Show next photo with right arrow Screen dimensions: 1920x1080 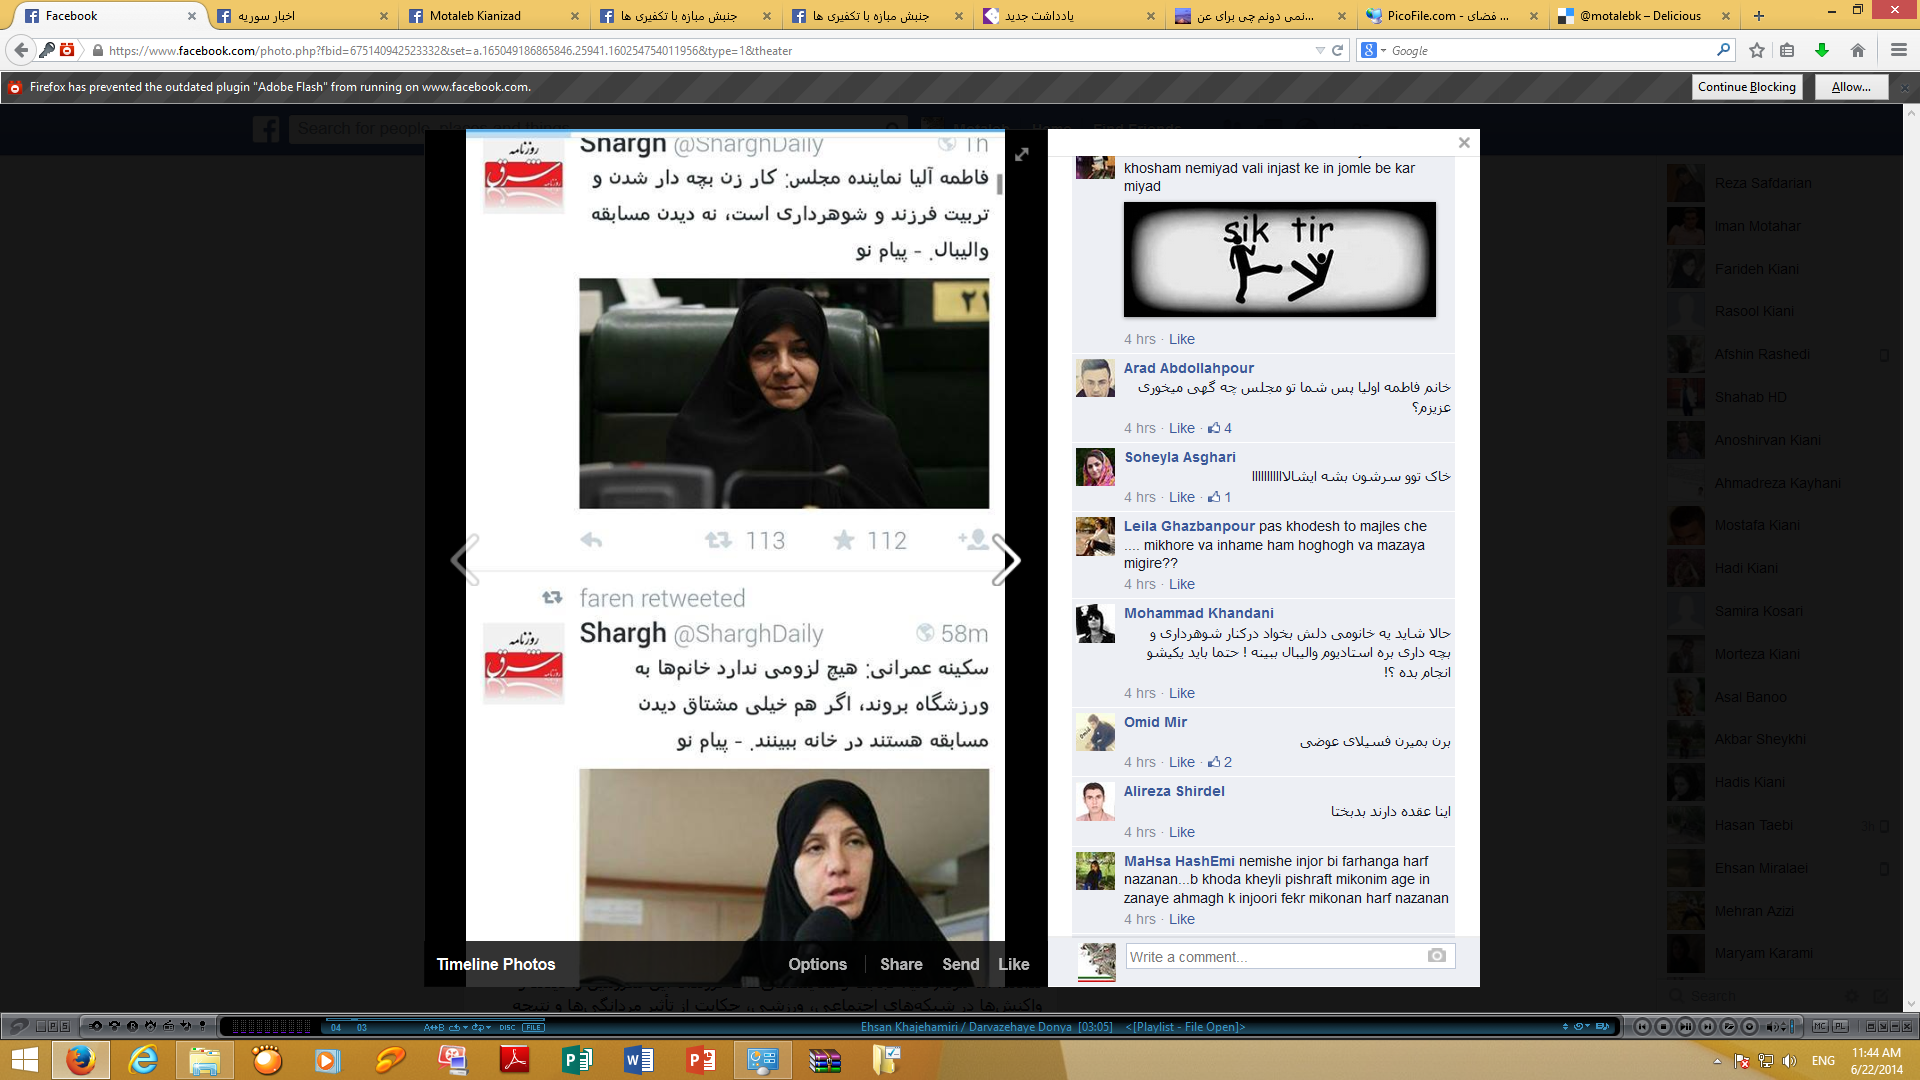[x=1006, y=560]
